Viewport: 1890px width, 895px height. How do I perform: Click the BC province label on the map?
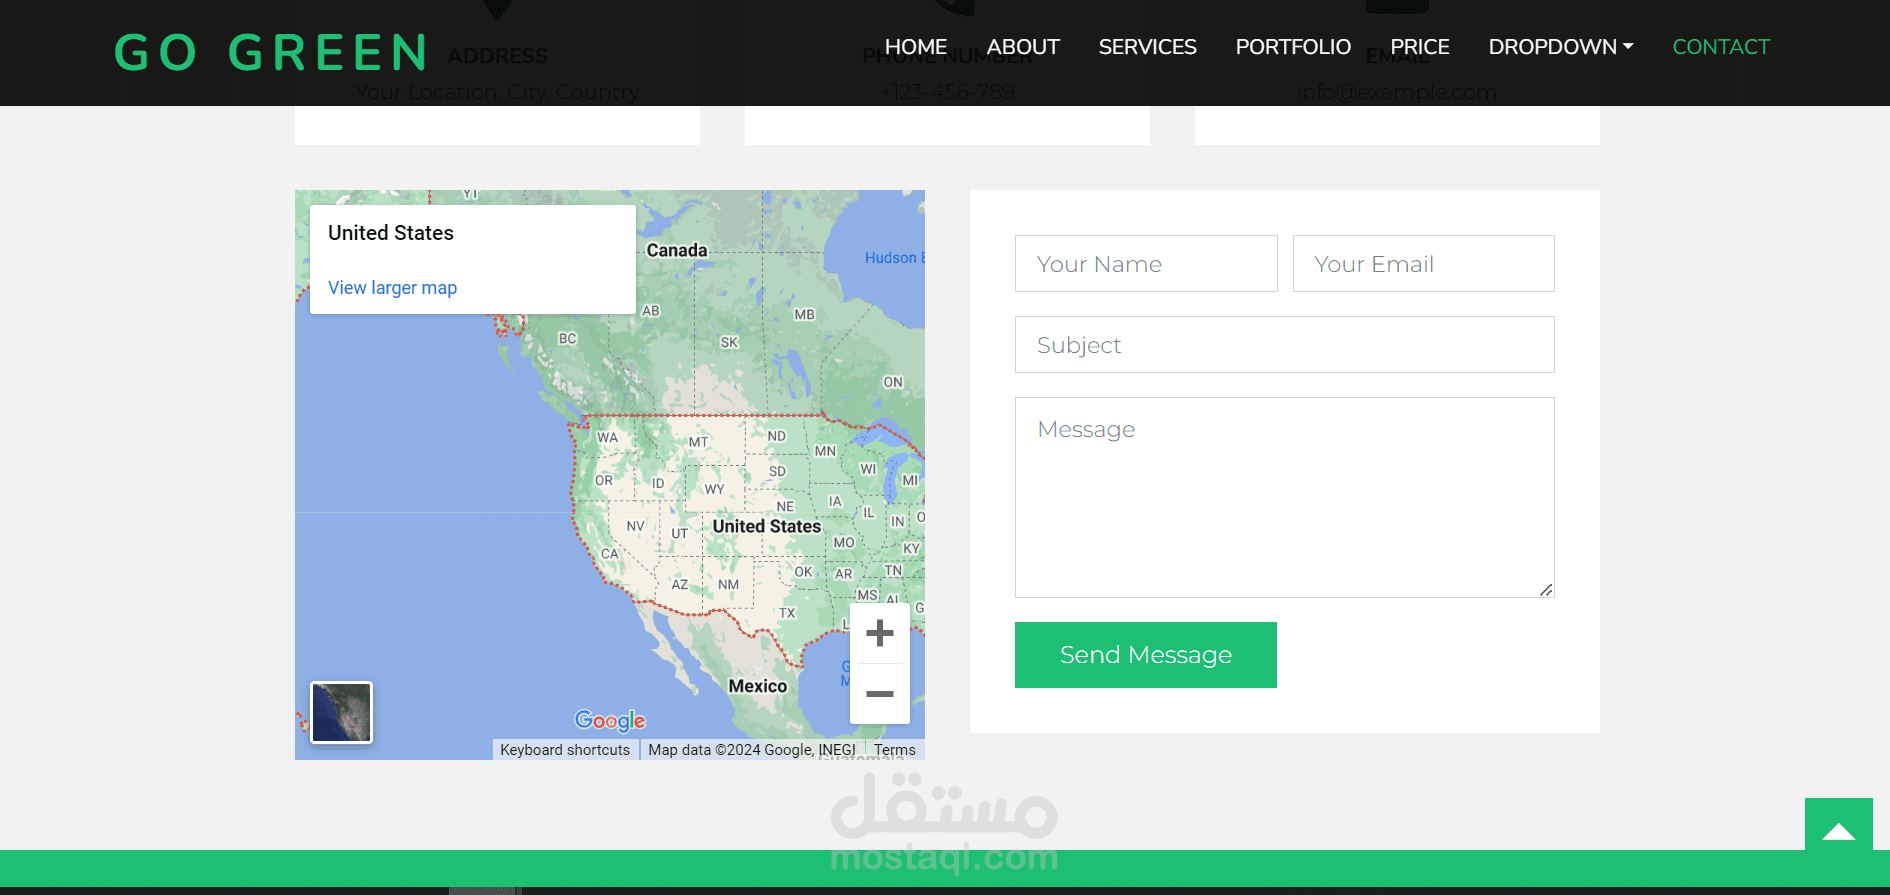click(x=568, y=338)
